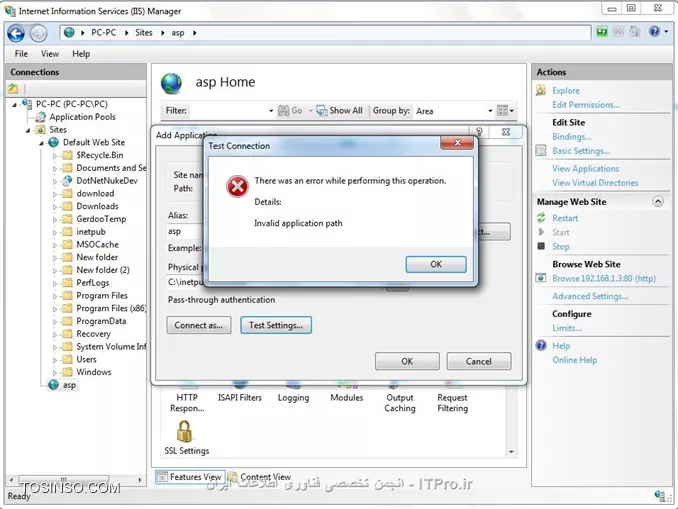Click the View Virtual Directories link
678x509 pixels.
[x=595, y=183]
